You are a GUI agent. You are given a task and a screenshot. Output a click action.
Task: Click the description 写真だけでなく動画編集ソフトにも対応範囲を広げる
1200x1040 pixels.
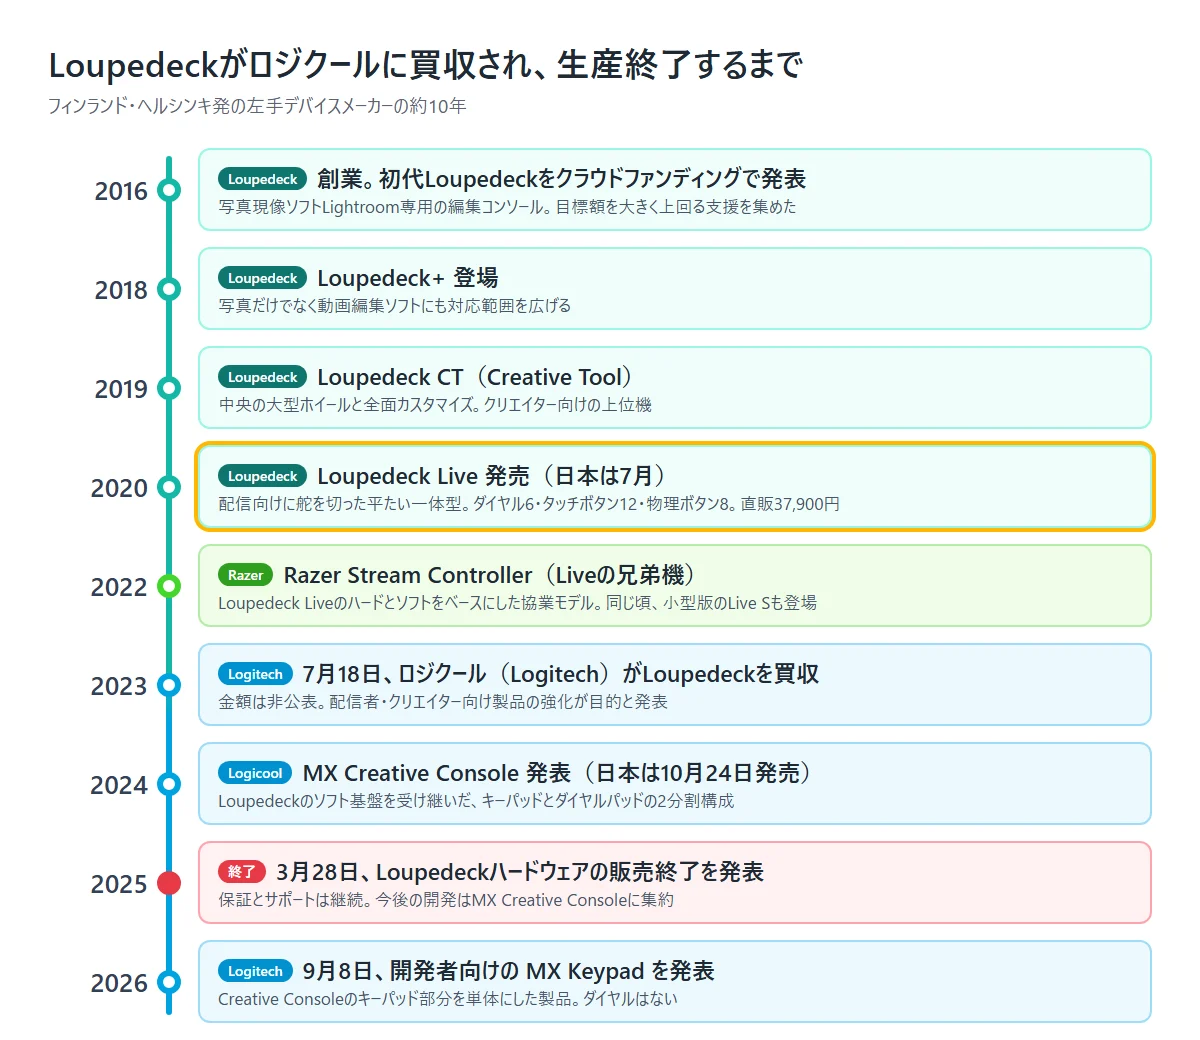point(395,306)
